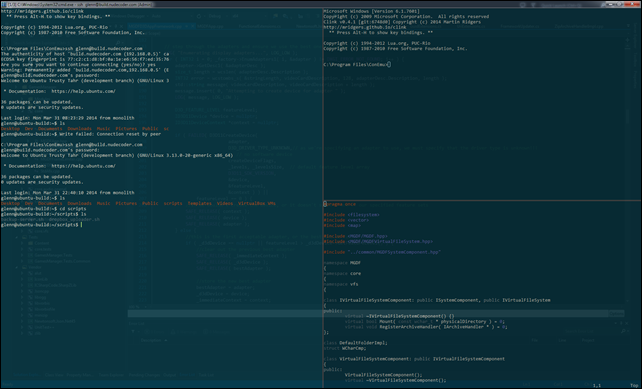This screenshot has width=642, height=389.
Task: Click the 'Videos' folder in ls output
Action: 225,204
